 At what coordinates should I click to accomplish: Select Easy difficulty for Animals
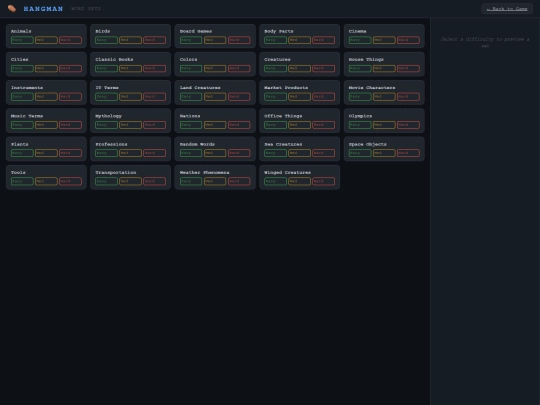pos(22,40)
